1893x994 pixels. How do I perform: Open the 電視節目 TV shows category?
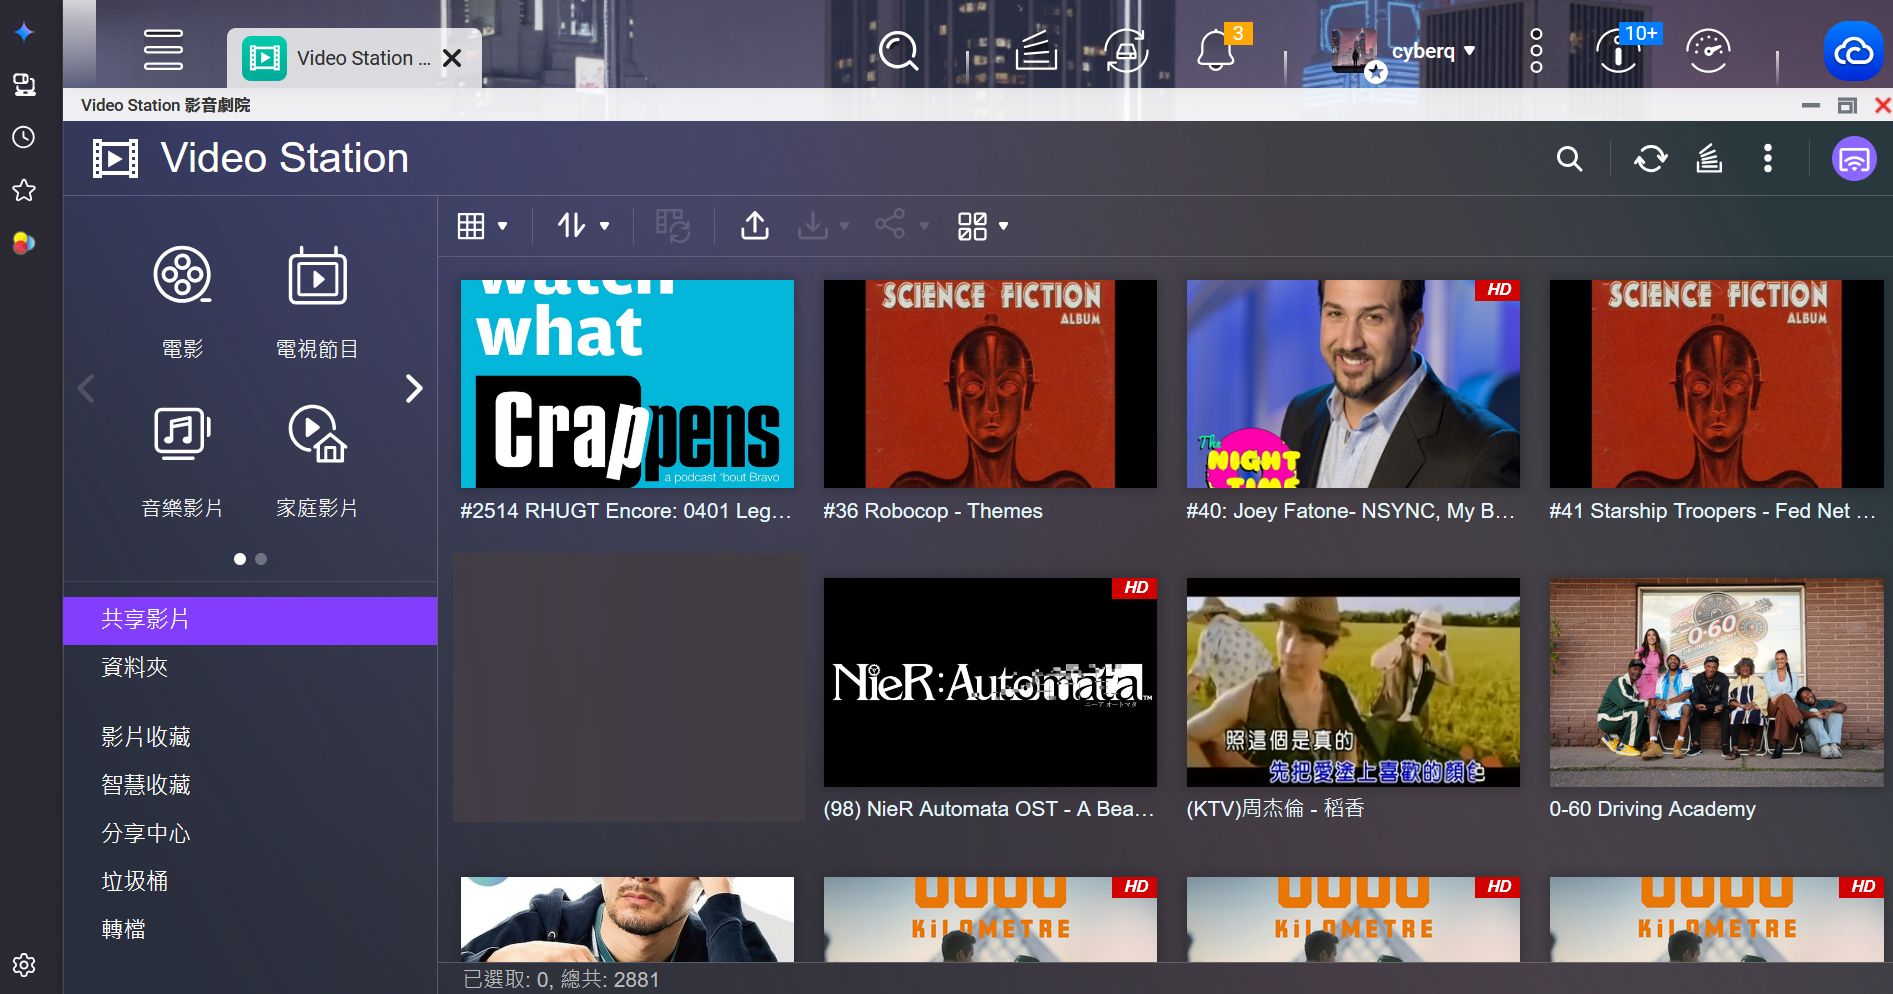[x=317, y=303]
